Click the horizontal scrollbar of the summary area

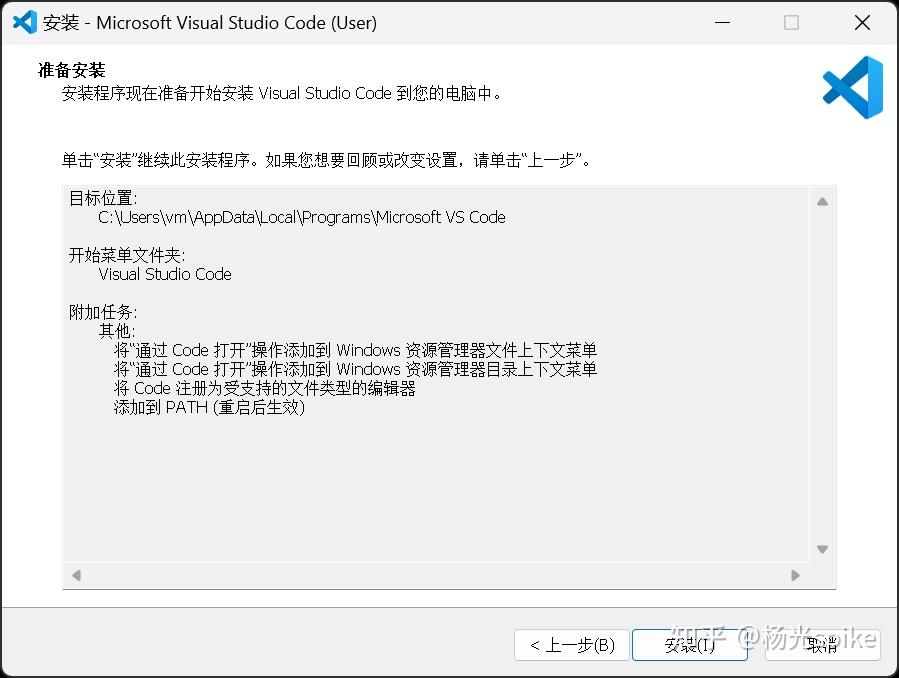pos(435,575)
